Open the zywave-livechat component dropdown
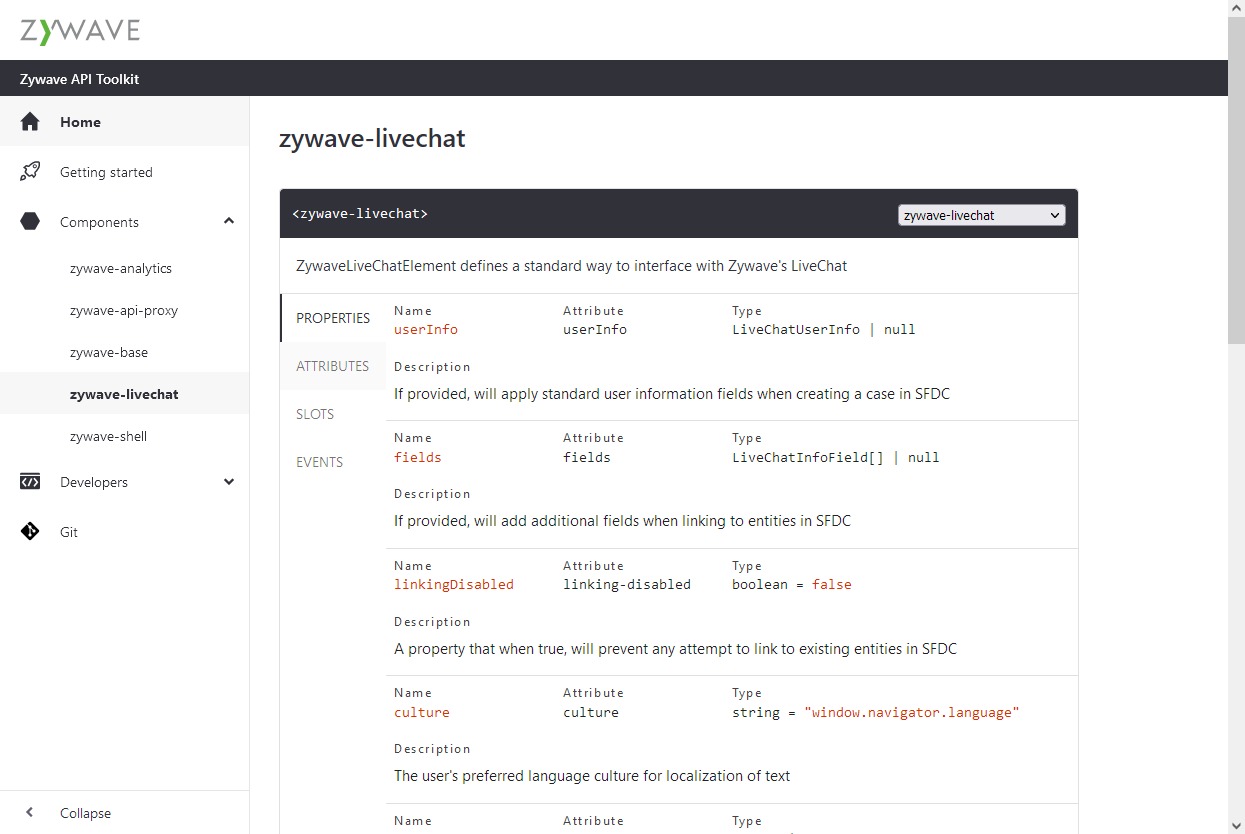The width and height of the screenshot is (1245, 834). (x=982, y=215)
